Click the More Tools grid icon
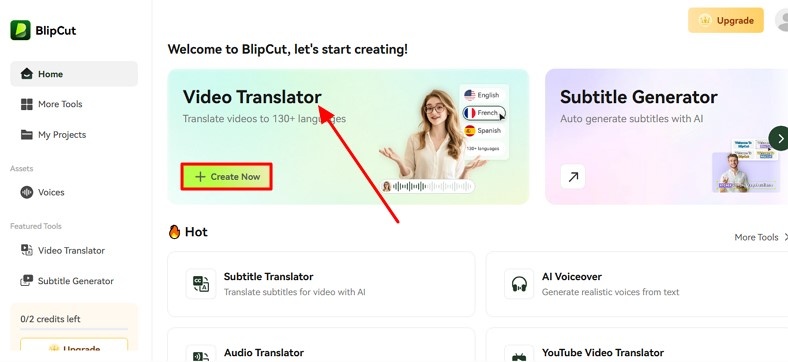The width and height of the screenshot is (788, 362). click(x=27, y=104)
